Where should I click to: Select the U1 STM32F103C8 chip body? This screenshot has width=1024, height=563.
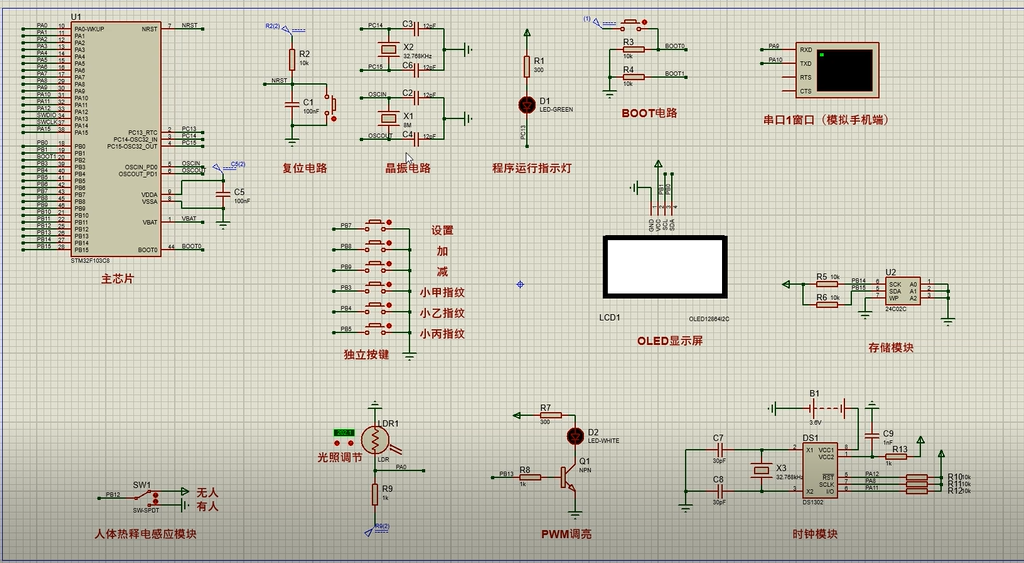point(116,138)
